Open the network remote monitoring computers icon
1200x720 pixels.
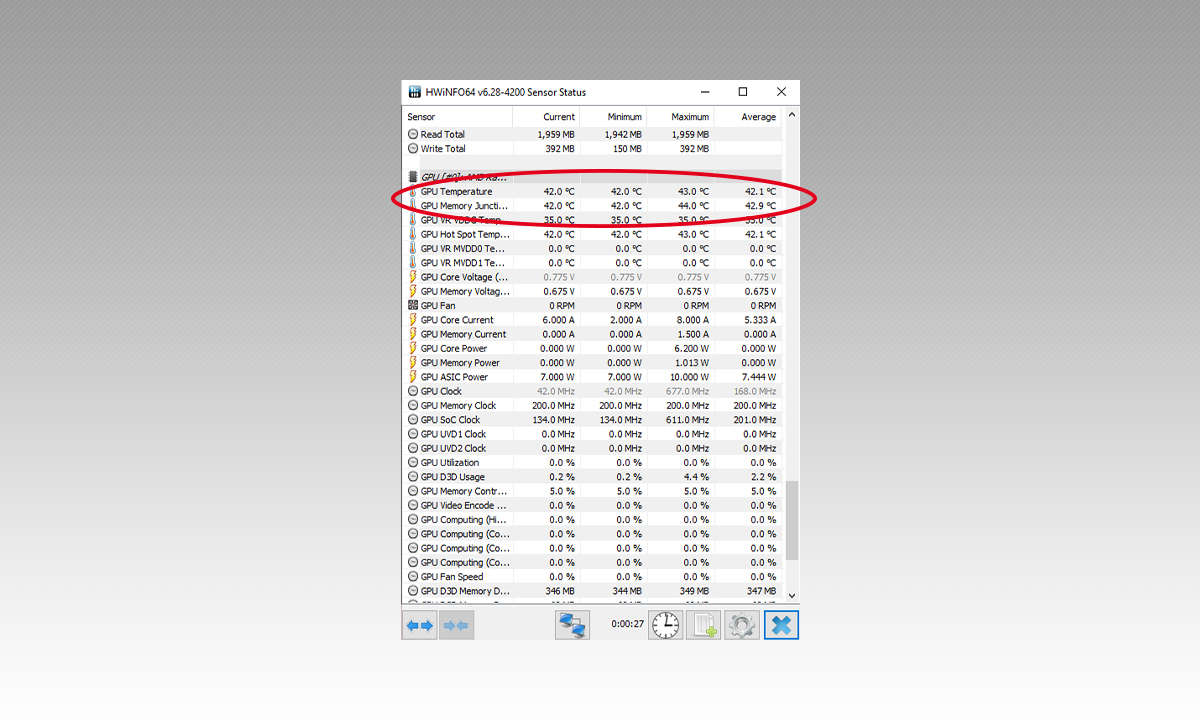click(573, 625)
